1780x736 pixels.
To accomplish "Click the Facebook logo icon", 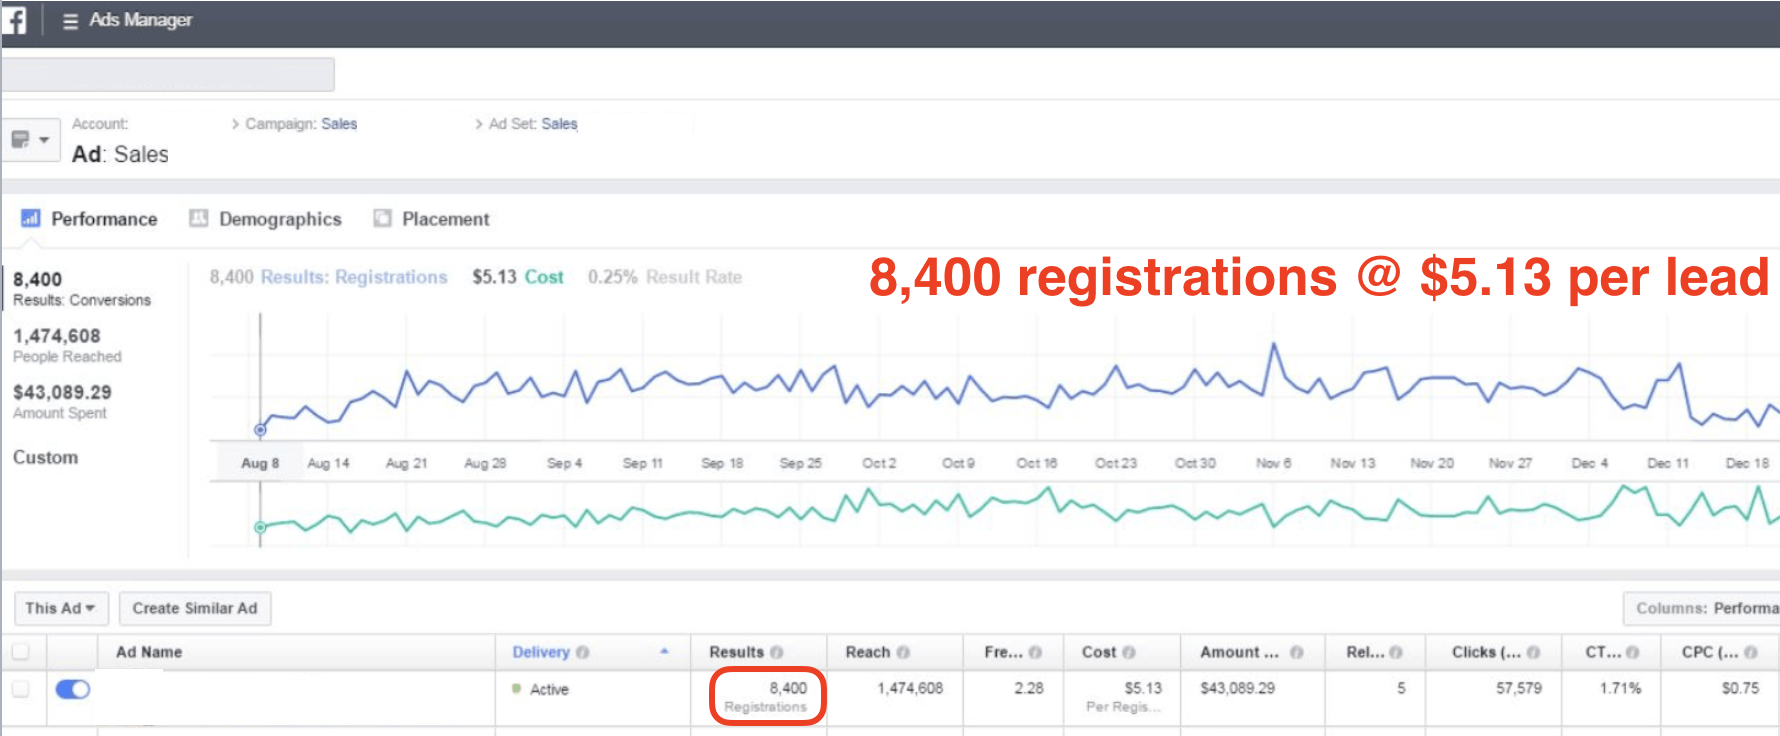I will click(14, 20).
